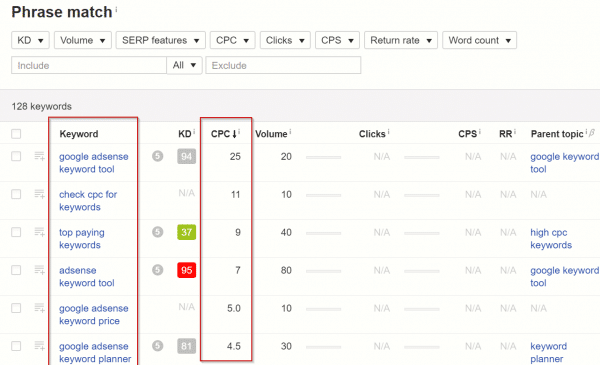
Task: Click the Include keywords input field
Action: [x=89, y=65]
